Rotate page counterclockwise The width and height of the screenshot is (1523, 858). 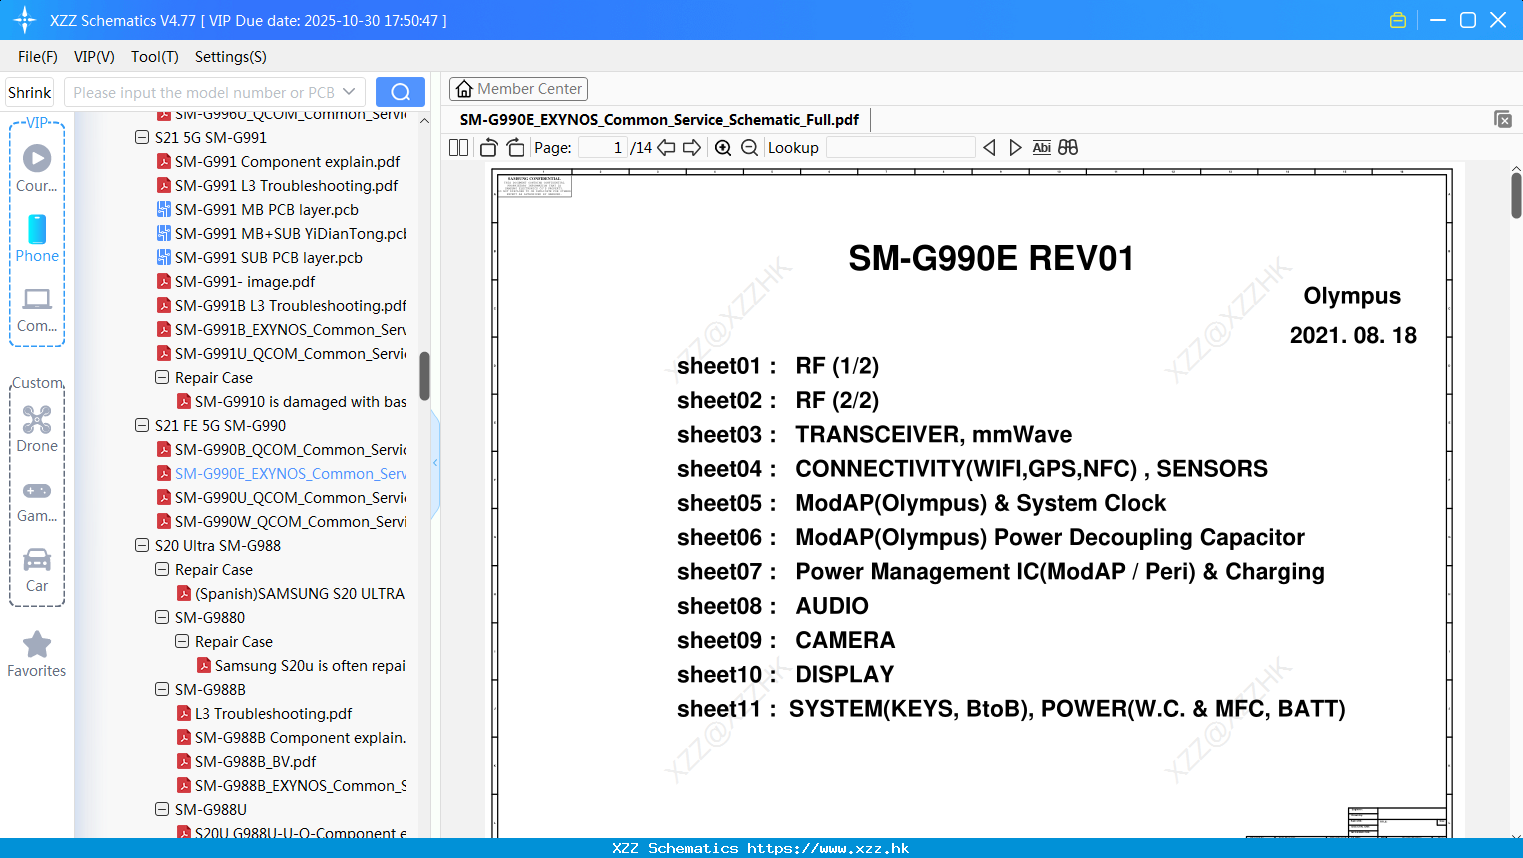[x=488, y=148]
